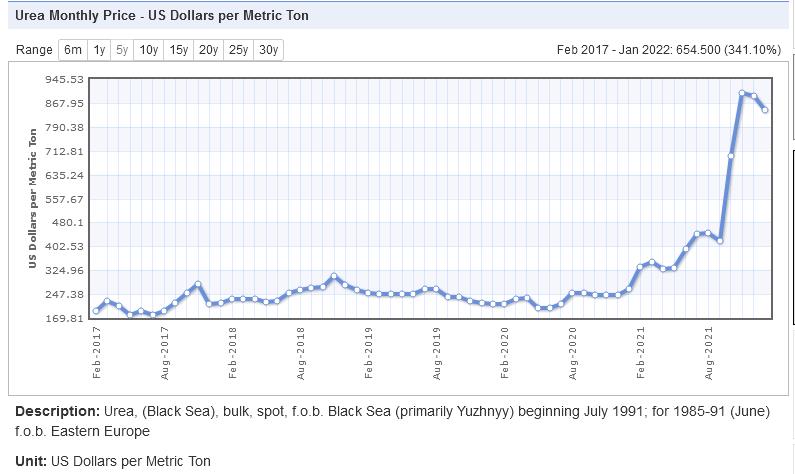Click the 945.53 y-axis tick label

(x=64, y=79)
